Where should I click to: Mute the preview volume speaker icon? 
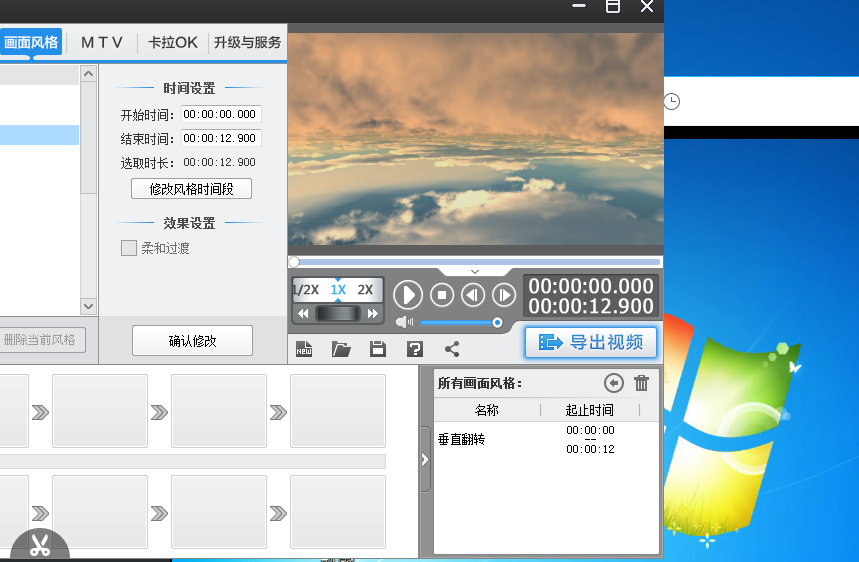coord(404,322)
